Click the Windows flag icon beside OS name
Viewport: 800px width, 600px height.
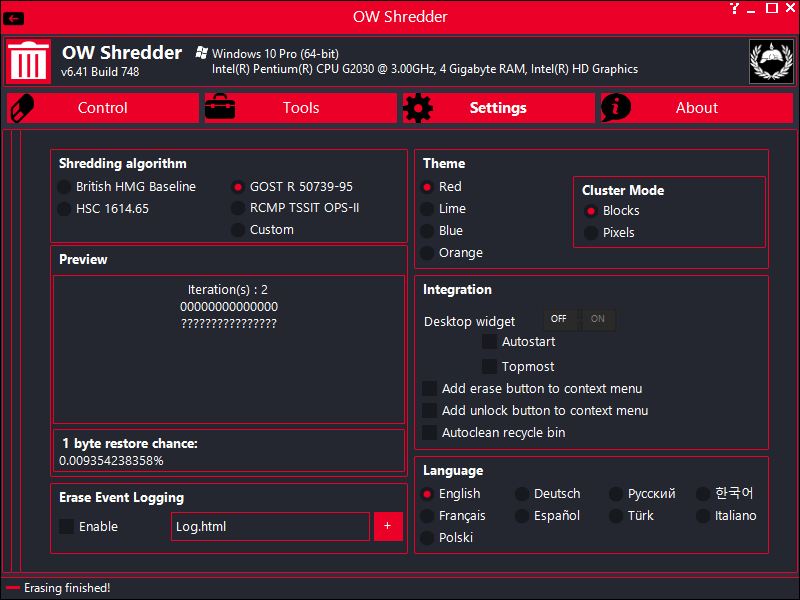click(x=202, y=53)
